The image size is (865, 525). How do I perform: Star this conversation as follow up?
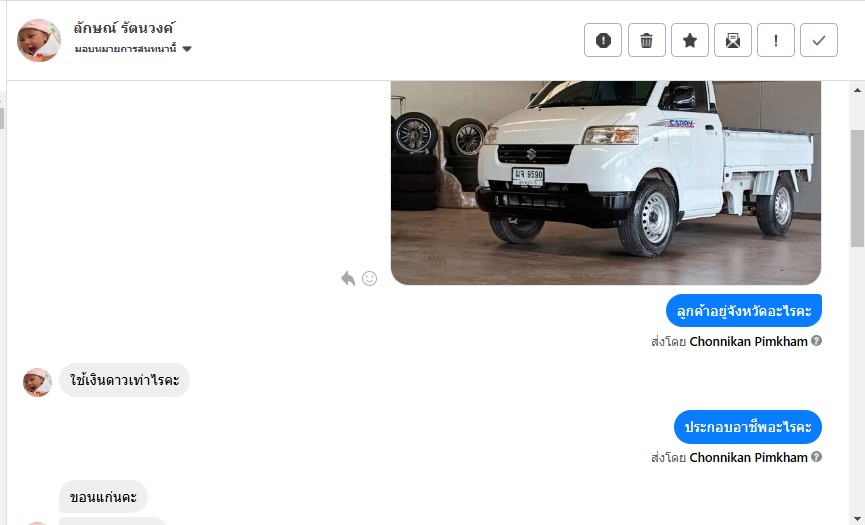point(690,40)
